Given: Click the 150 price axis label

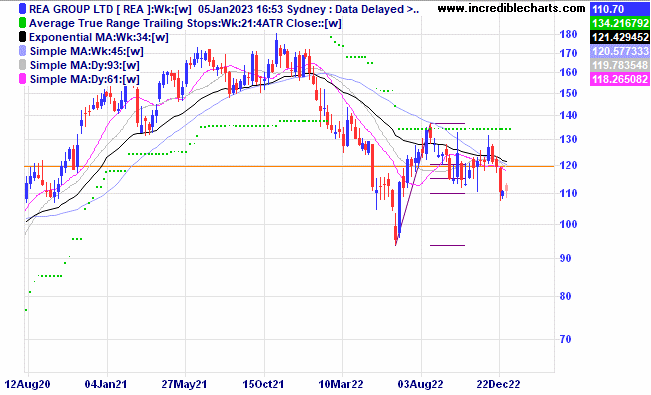Looking at the screenshot, I should [568, 93].
